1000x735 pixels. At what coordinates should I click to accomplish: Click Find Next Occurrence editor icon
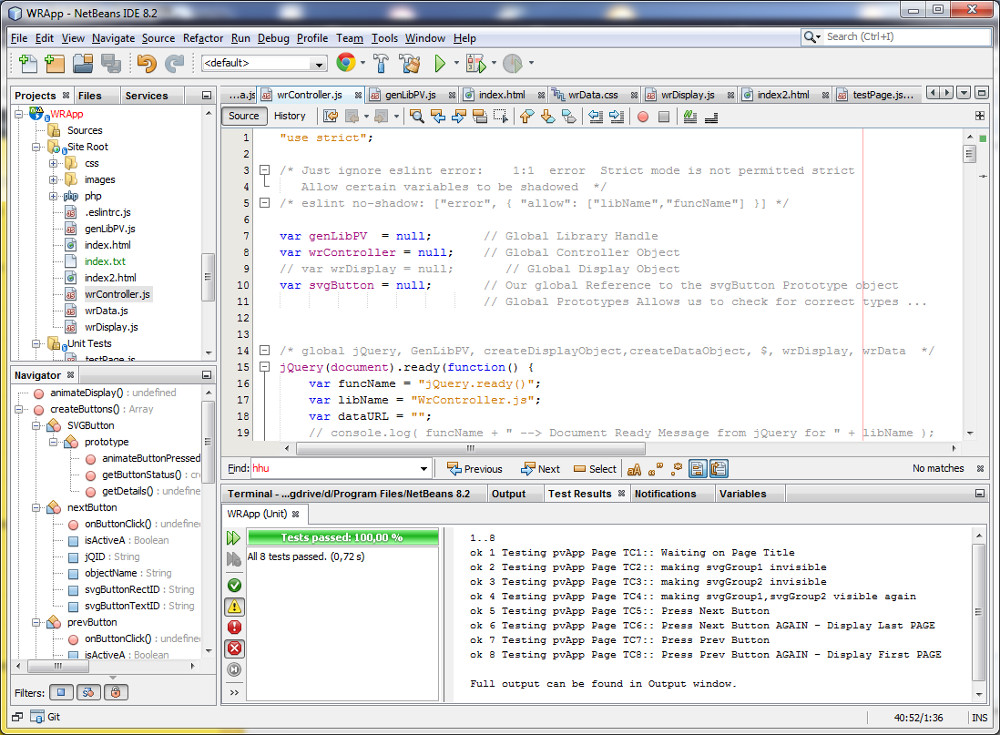click(459, 116)
